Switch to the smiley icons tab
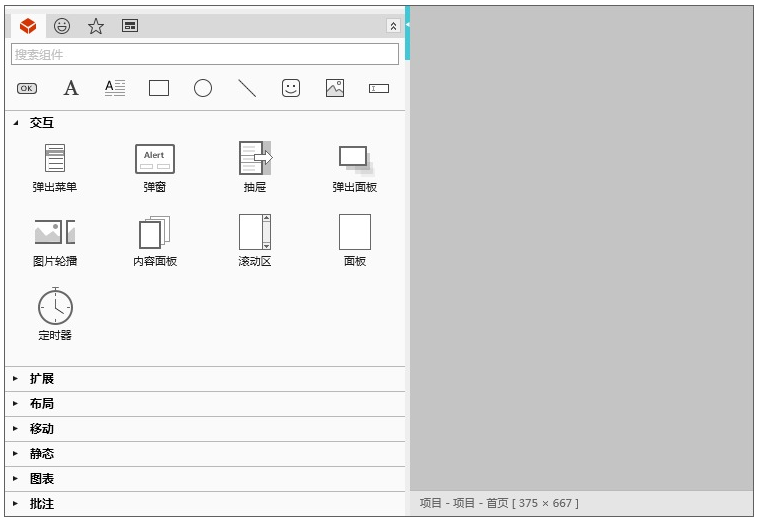758x522 pixels. click(x=62, y=26)
